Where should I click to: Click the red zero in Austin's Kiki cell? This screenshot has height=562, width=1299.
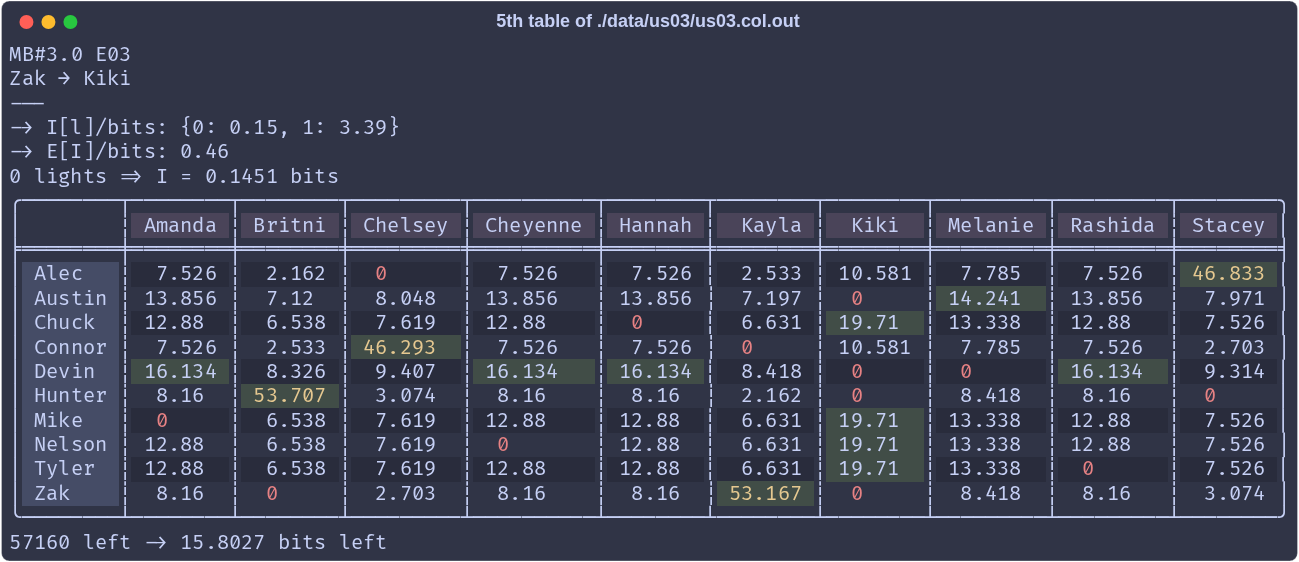coord(857,298)
